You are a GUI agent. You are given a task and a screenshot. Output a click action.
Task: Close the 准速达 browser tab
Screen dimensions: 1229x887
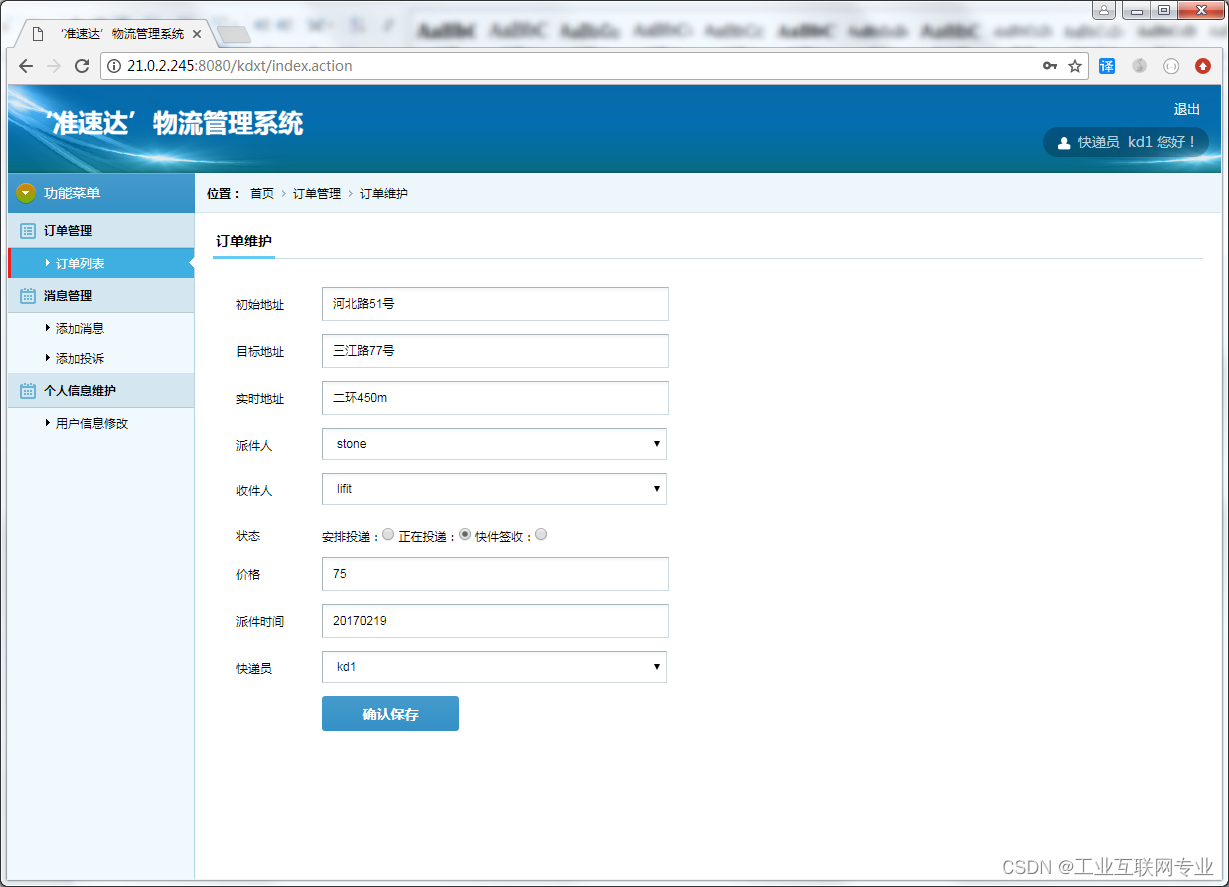(197, 34)
